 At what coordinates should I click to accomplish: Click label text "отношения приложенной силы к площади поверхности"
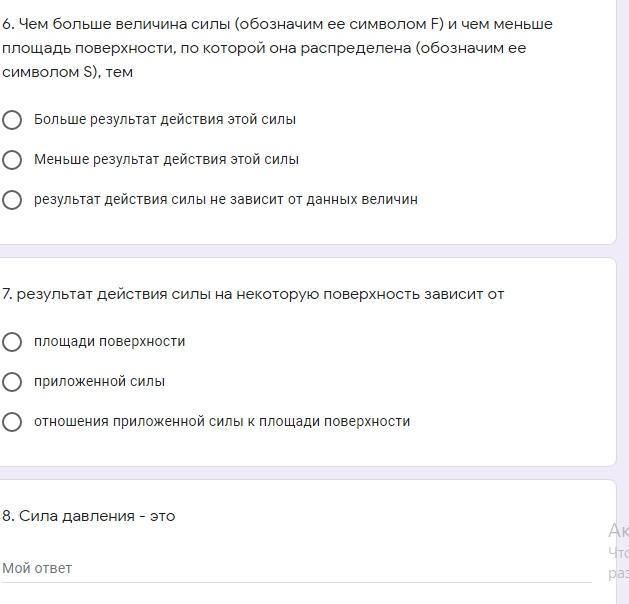[222, 422]
